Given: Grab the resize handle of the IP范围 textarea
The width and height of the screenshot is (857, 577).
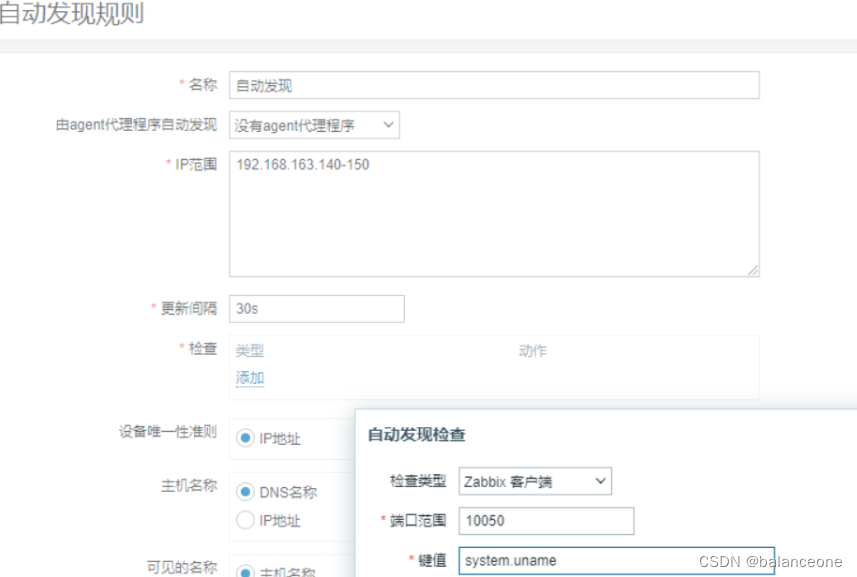Looking at the screenshot, I should pyautogui.click(x=753, y=270).
